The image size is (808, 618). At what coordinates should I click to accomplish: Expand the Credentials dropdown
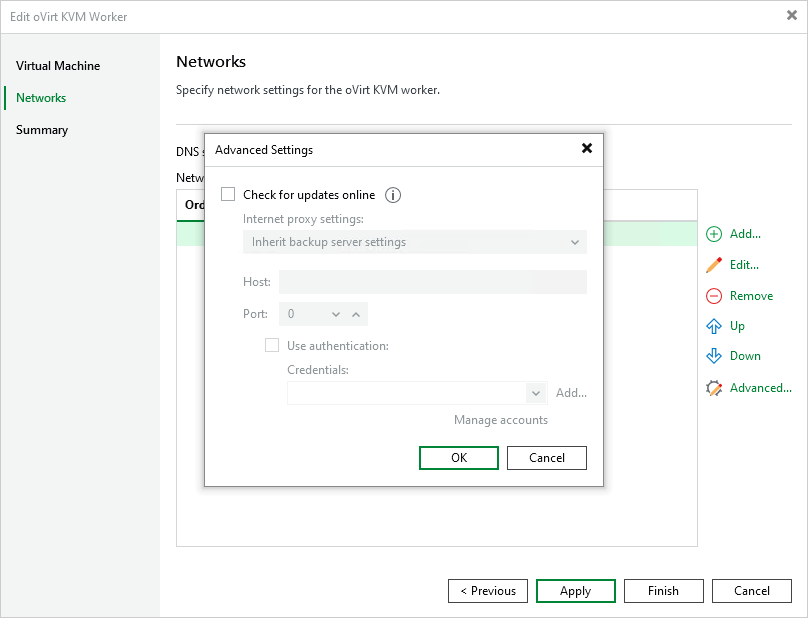536,392
